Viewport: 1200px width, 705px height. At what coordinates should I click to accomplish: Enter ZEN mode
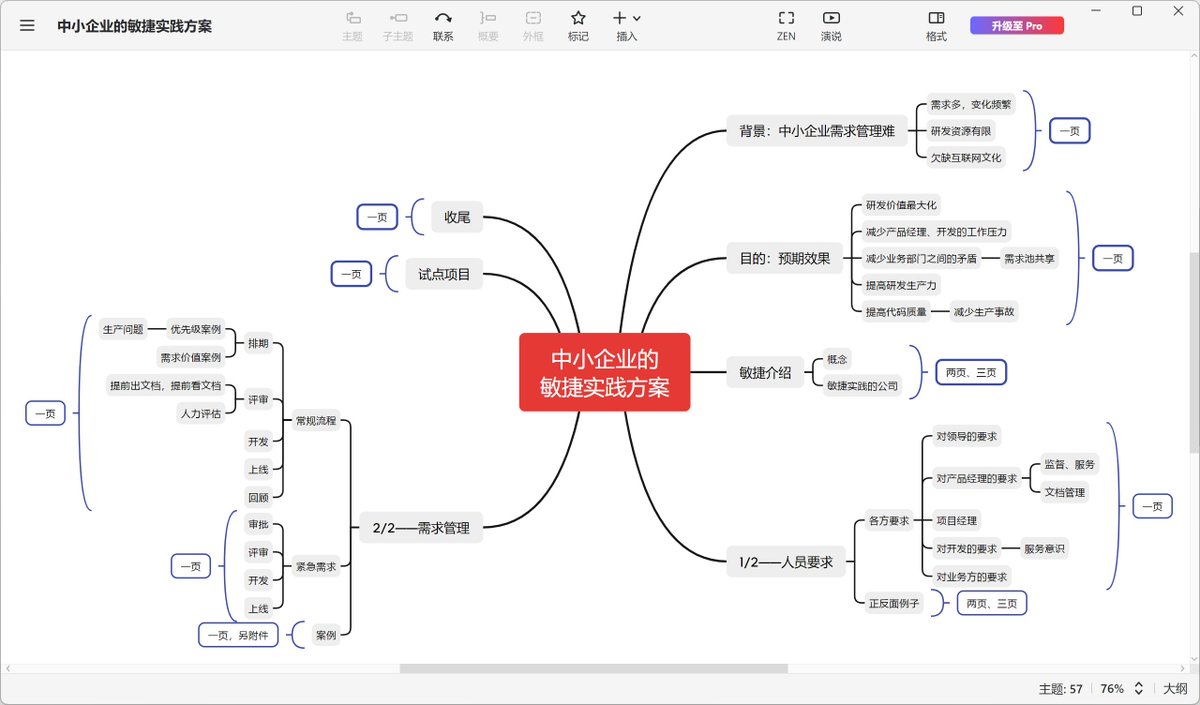point(786,27)
